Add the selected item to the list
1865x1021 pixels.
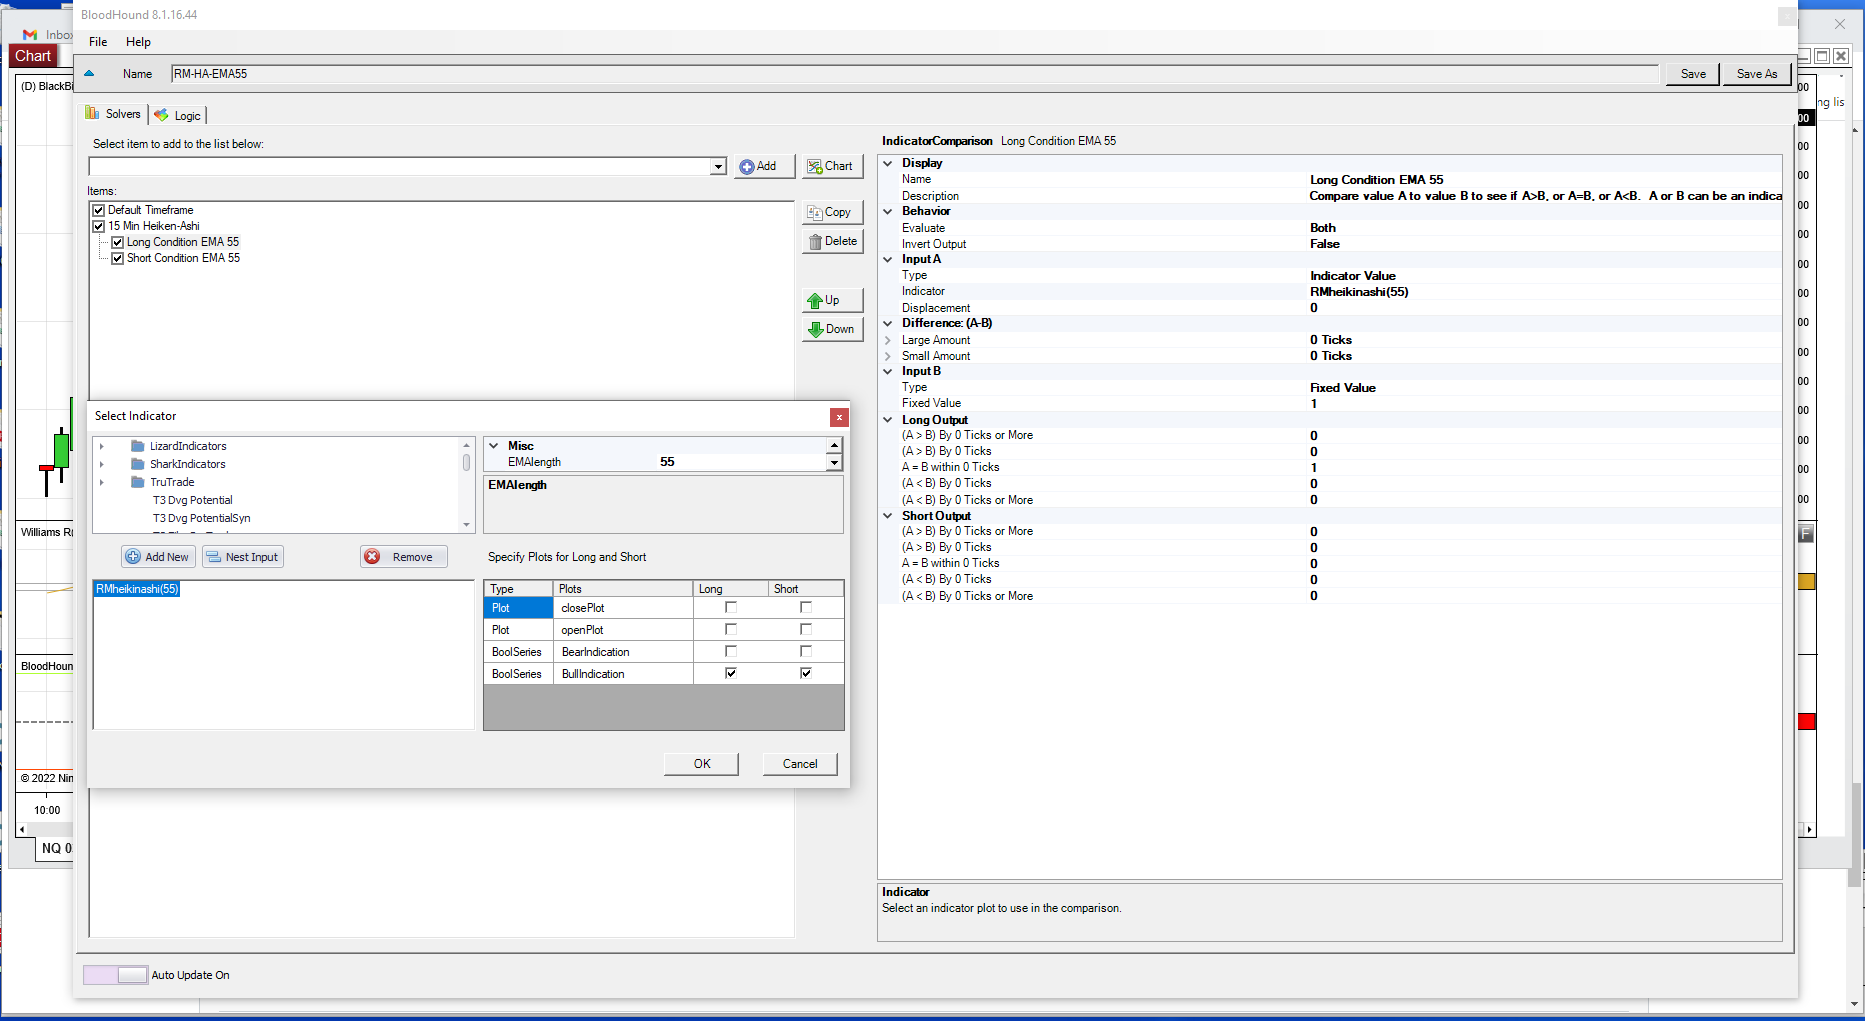point(764,166)
